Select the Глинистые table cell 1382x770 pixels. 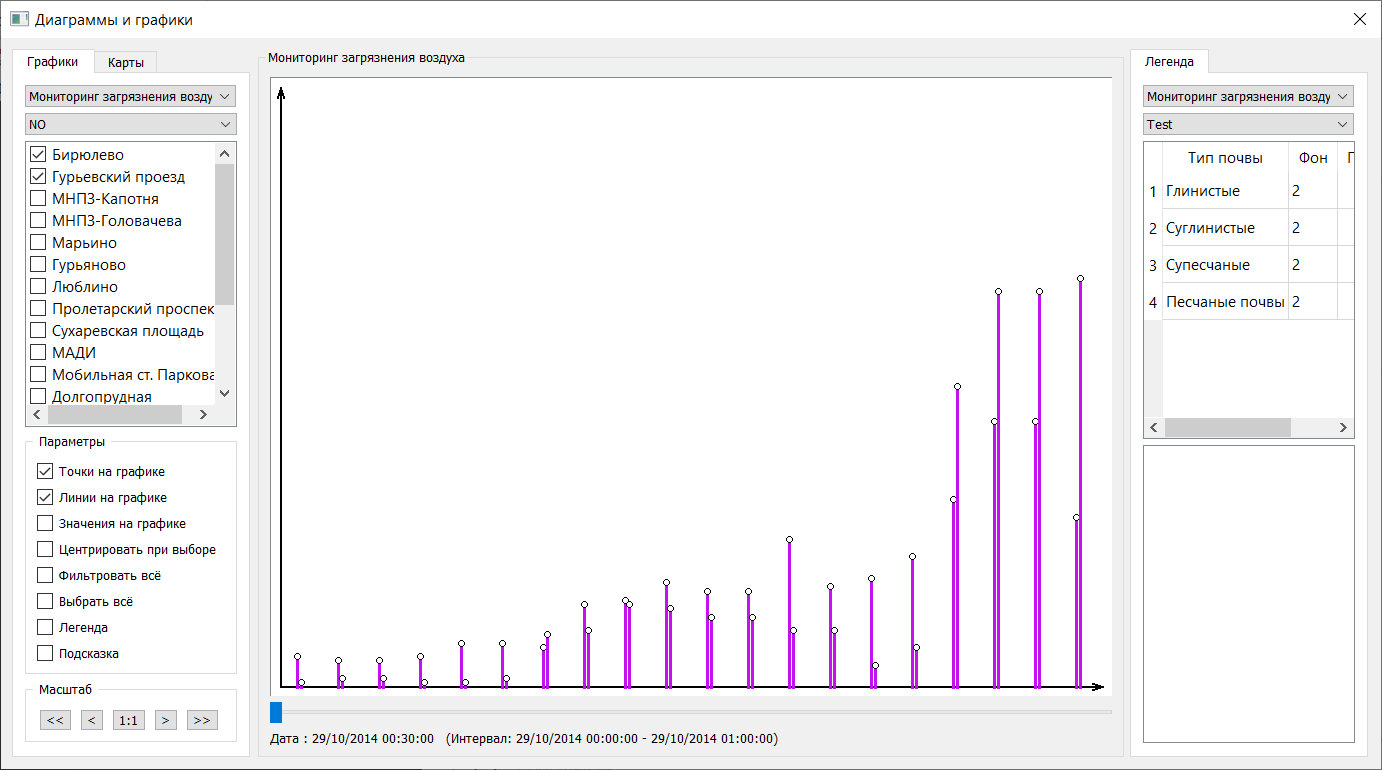pyautogui.click(x=1225, y=191)
